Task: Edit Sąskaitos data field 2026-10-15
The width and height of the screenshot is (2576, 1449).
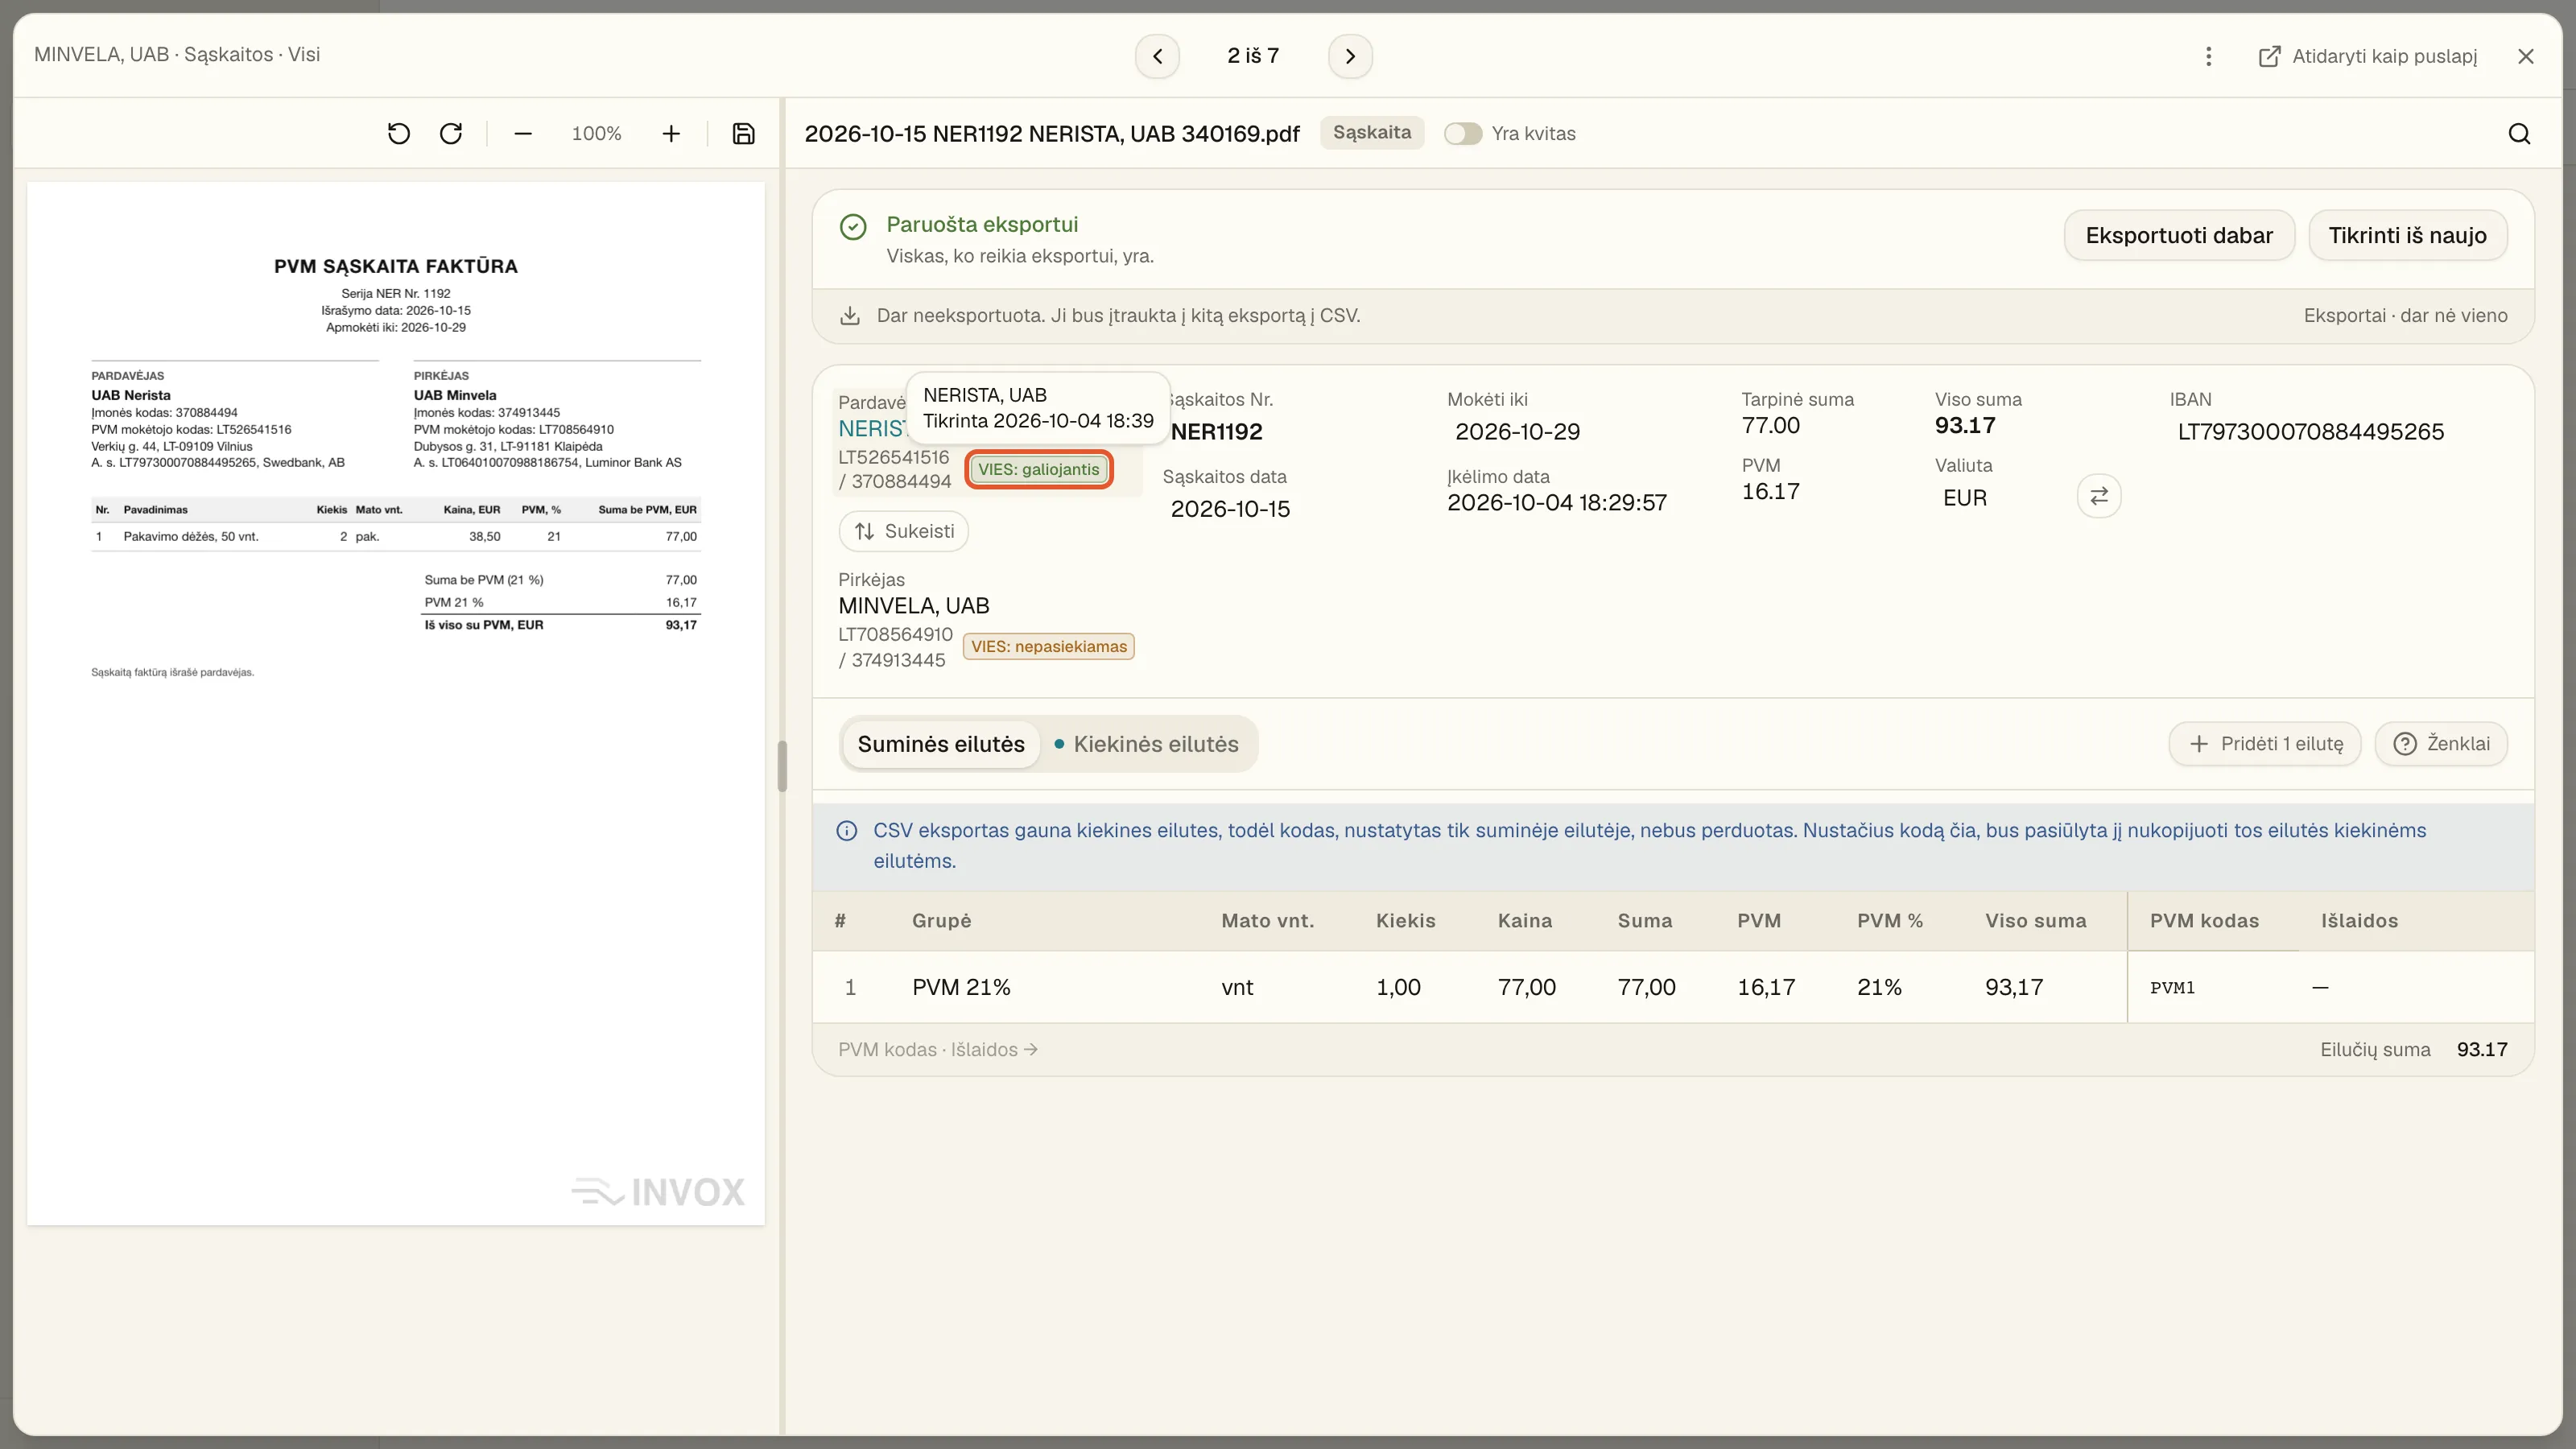Action: pos(1231,509)
